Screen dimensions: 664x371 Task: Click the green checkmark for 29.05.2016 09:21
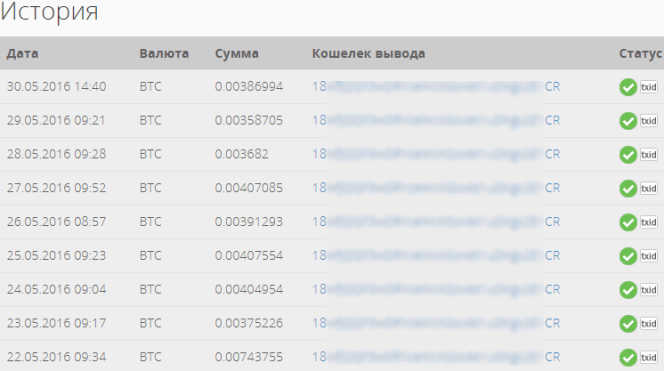tap(628, 121)
